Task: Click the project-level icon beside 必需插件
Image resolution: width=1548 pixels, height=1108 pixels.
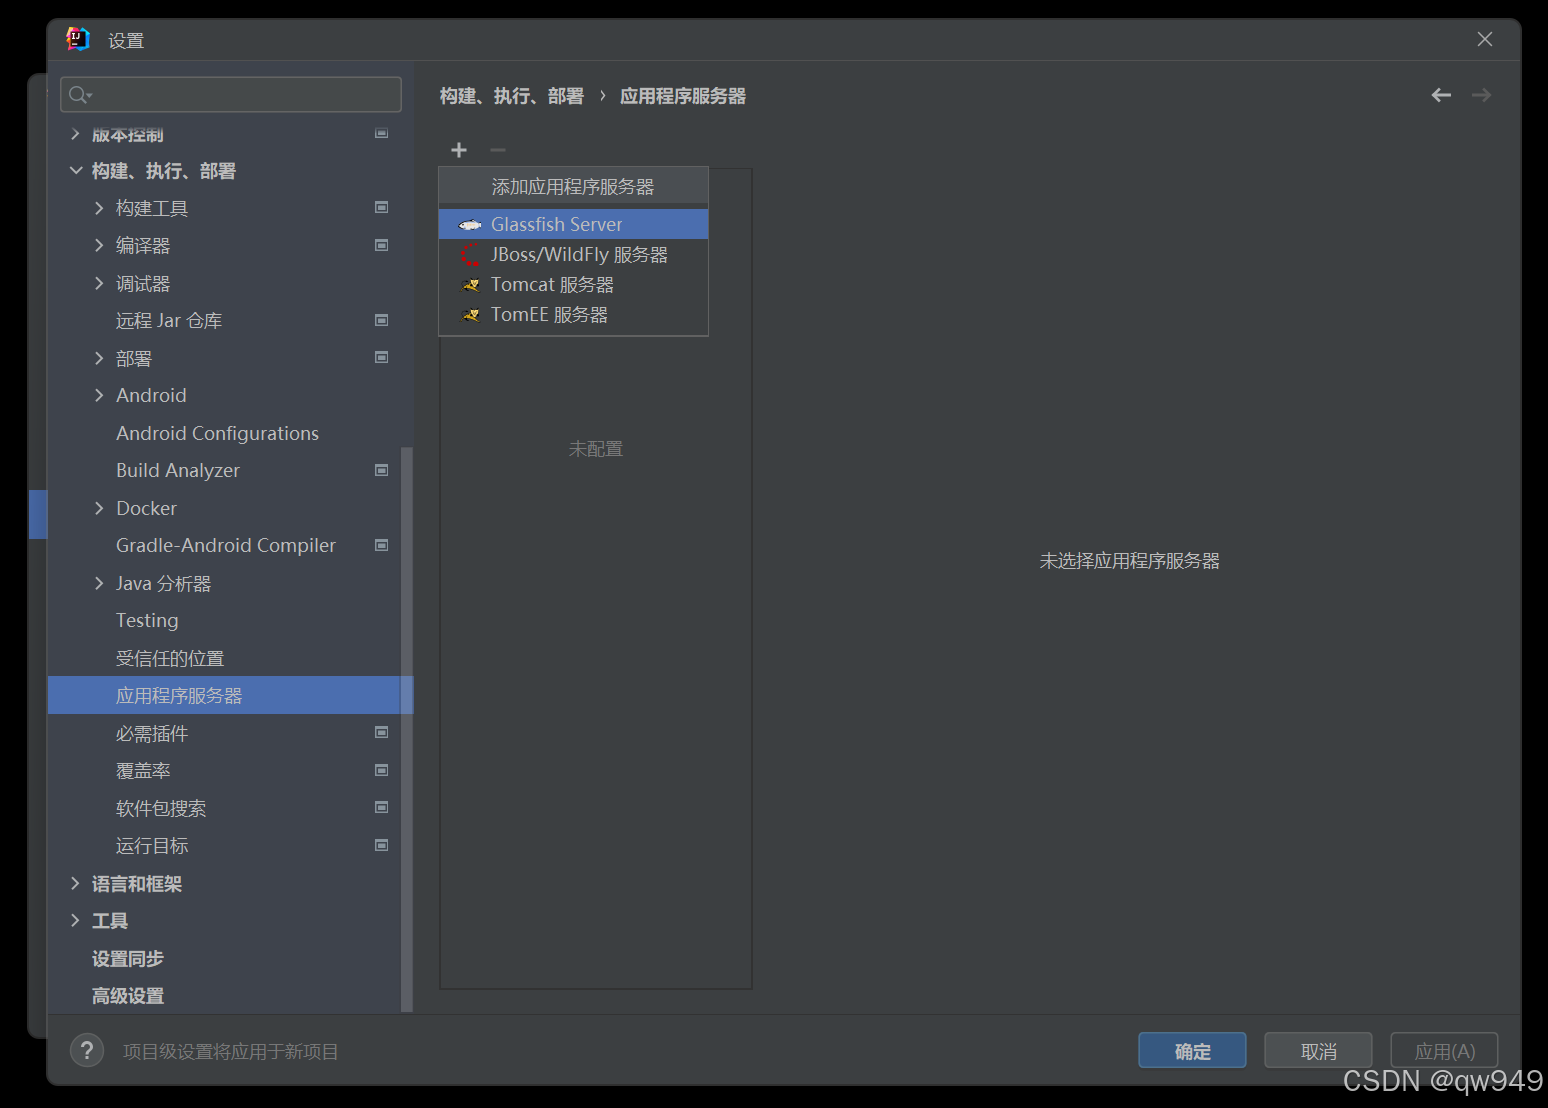Action: pyautogui.click(x=381, y=732)
